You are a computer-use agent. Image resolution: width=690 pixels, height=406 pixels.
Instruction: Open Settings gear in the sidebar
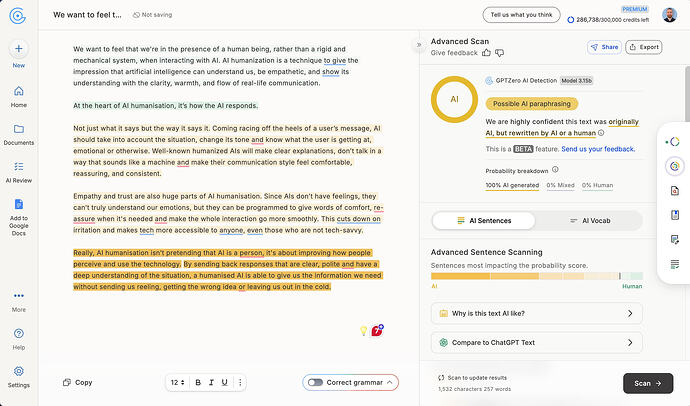(x=18, y=371)
